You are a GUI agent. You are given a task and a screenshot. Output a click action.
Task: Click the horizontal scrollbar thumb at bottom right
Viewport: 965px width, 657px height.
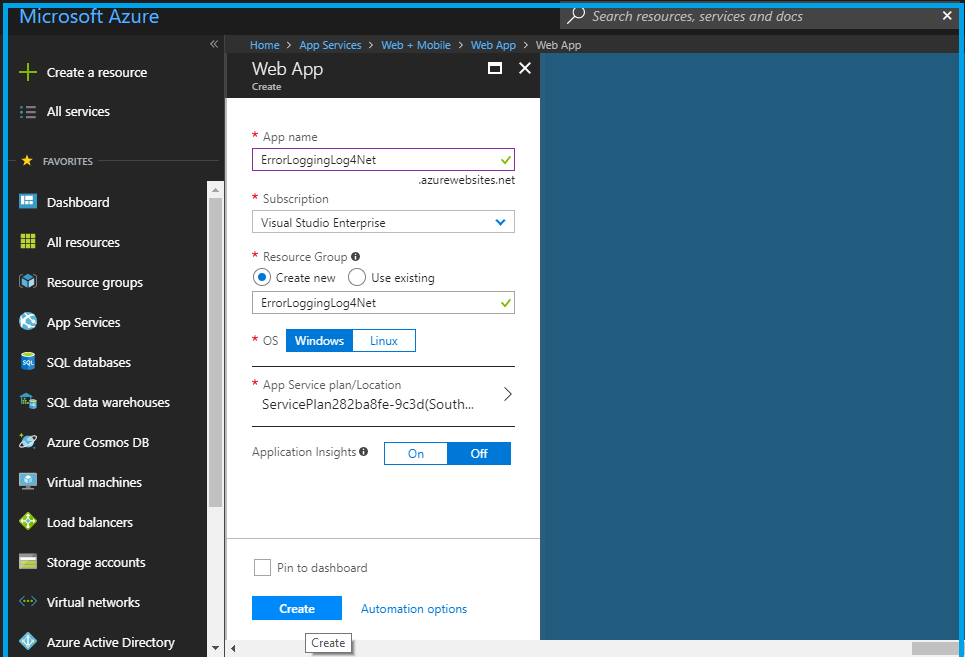click(x=935, y=648)
